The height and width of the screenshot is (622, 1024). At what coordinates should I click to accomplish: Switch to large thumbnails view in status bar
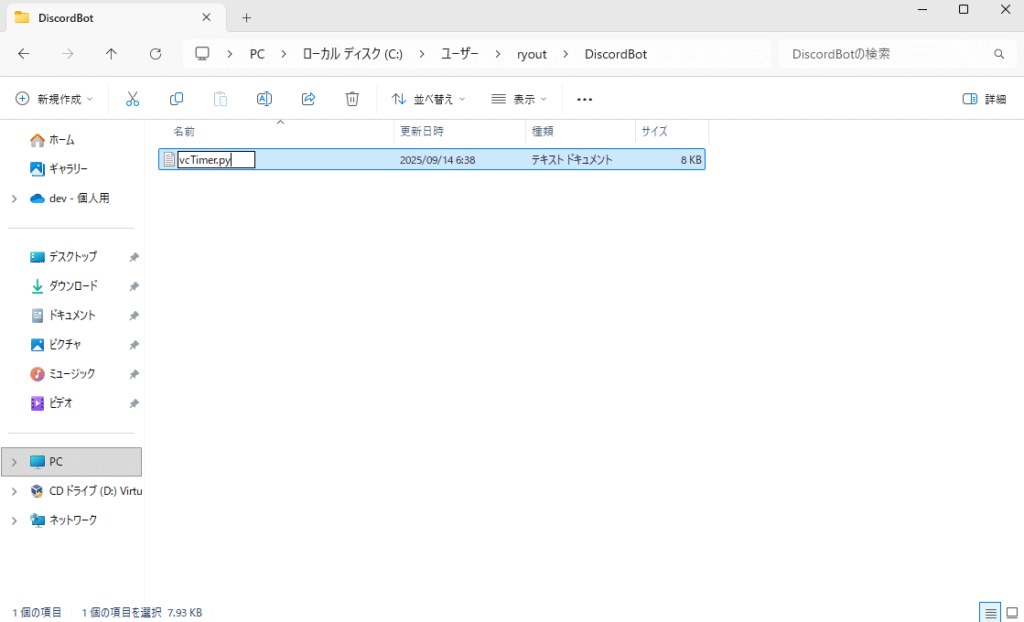1011,612
